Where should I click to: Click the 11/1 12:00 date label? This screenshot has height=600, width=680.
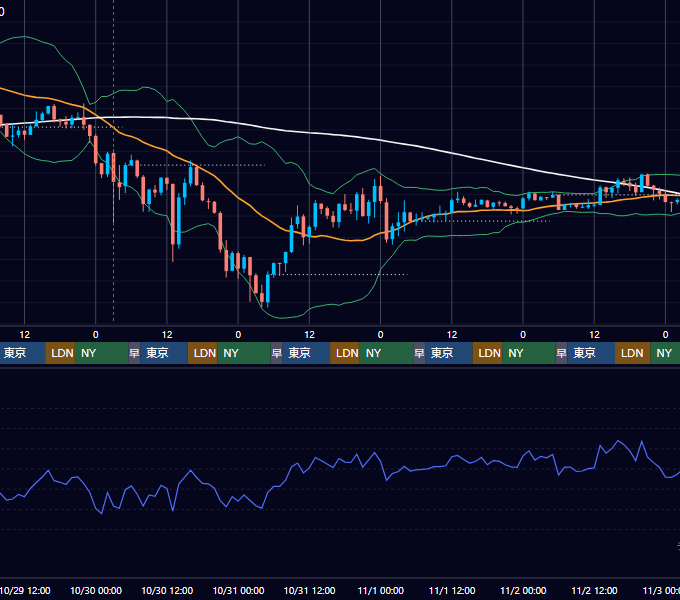point(452,590)
